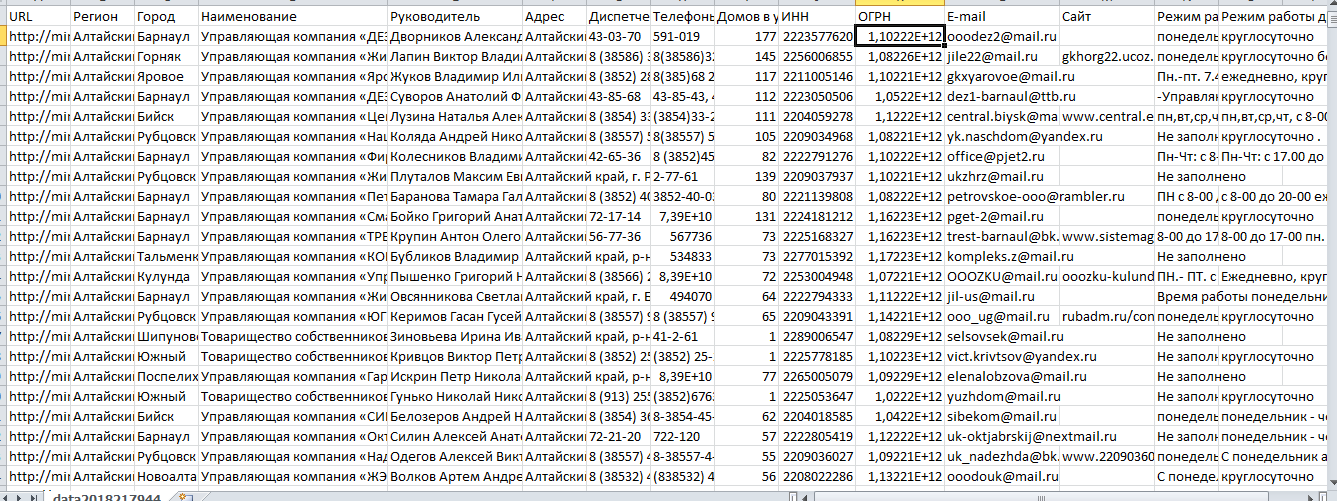Select the Тальменка city cell

166,257
